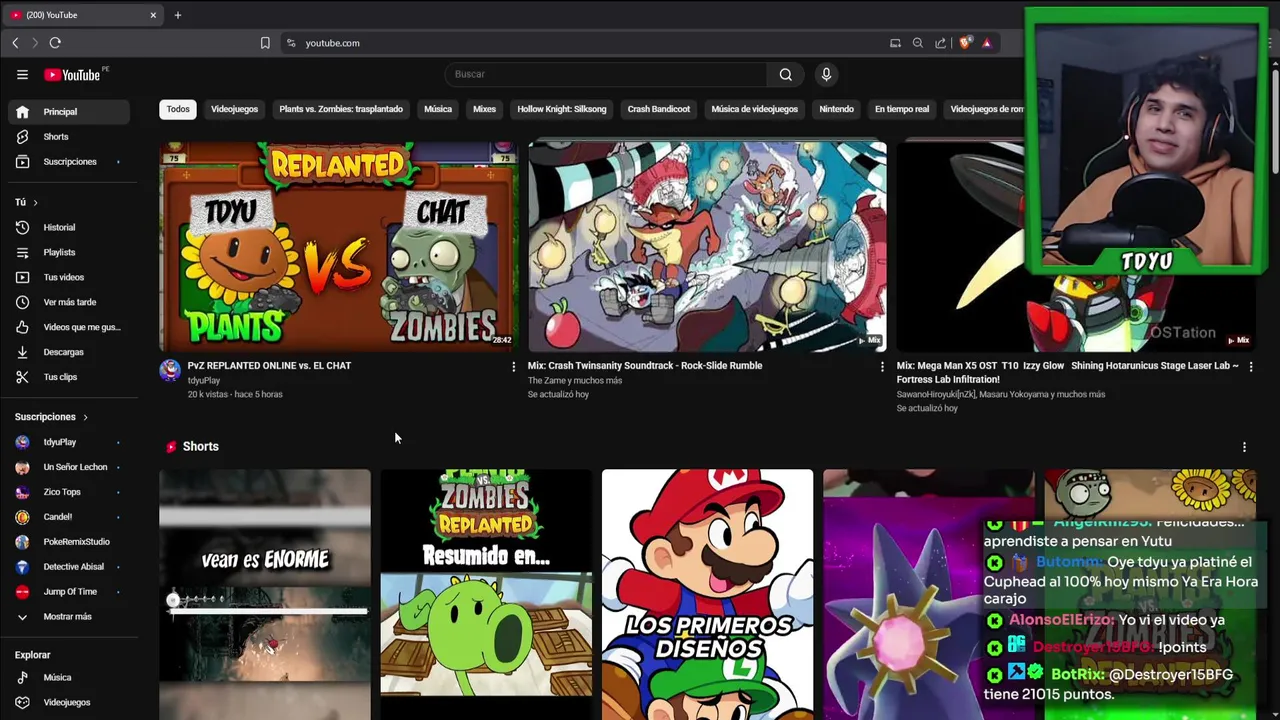The image size is (1280, 720).
Task: Select the Música filter chip
Action: (438, 109)
